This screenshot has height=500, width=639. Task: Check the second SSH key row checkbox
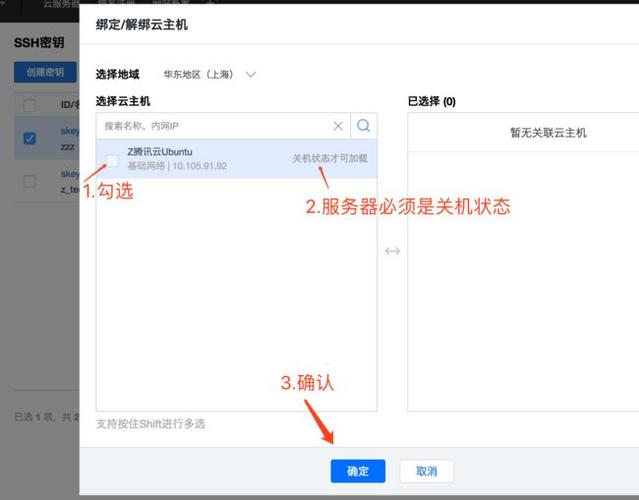(x=29, y=181)
